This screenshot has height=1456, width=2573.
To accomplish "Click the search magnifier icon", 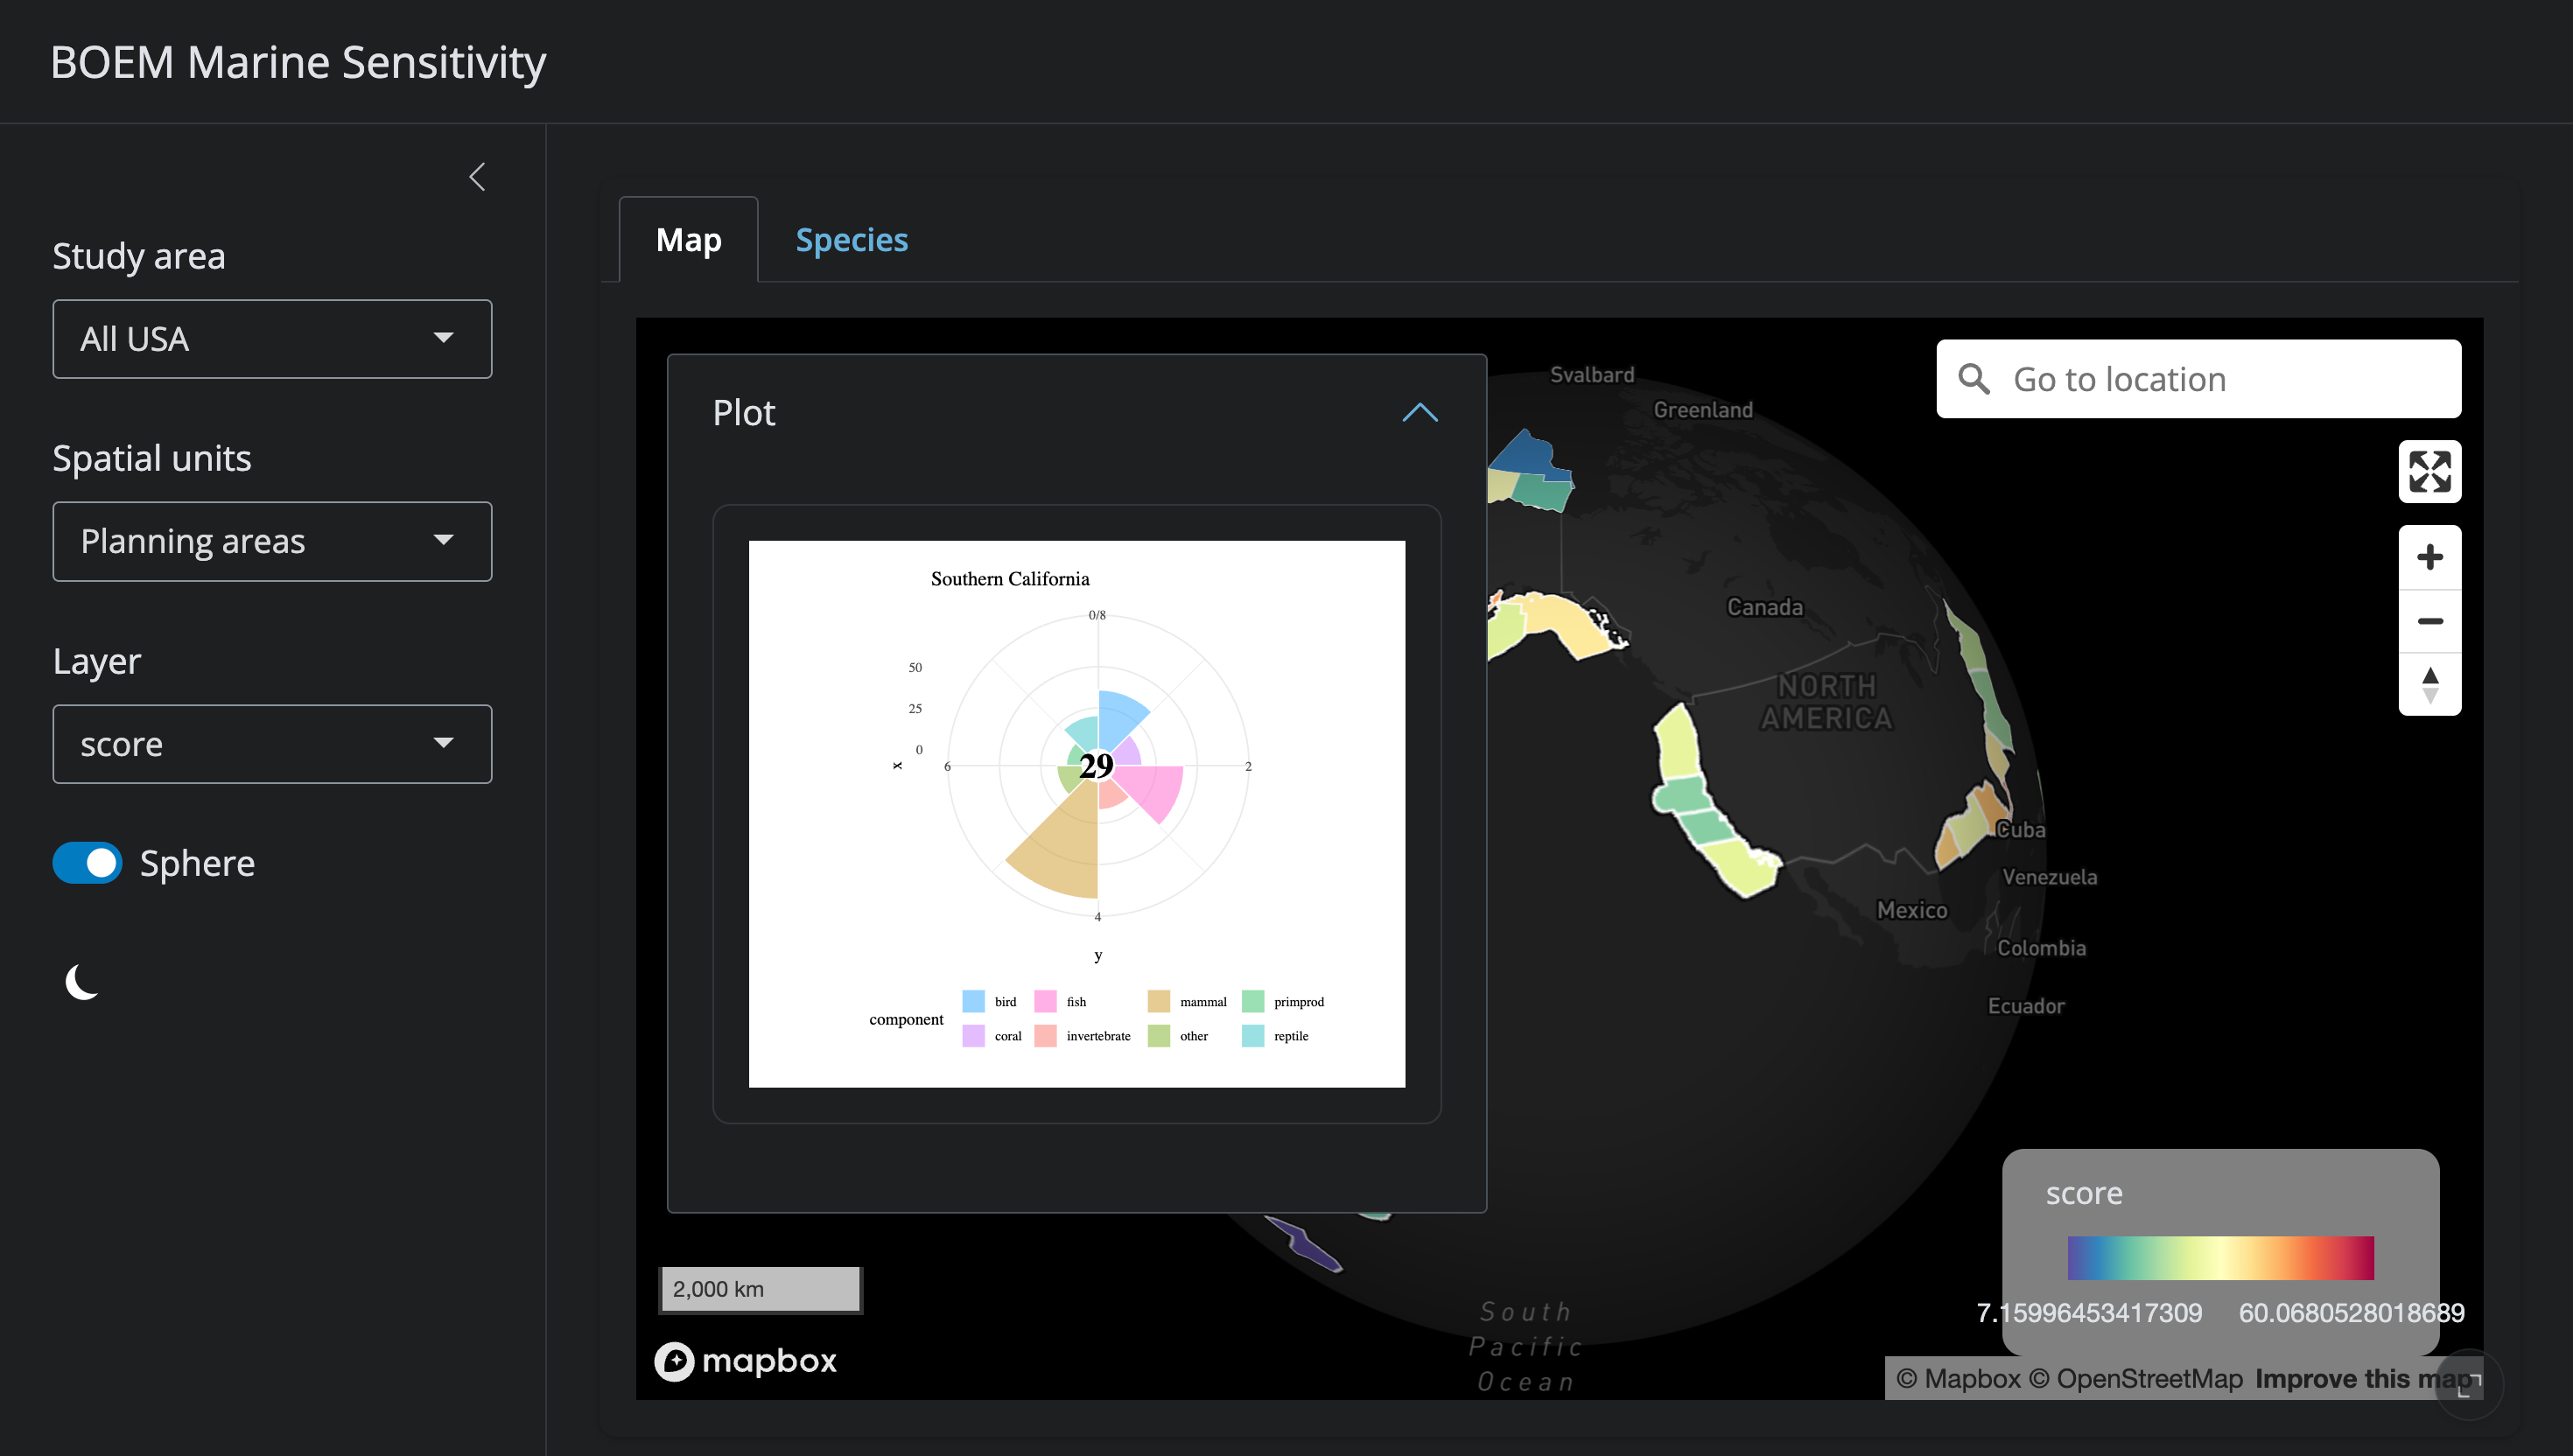I will (1973, 379).
